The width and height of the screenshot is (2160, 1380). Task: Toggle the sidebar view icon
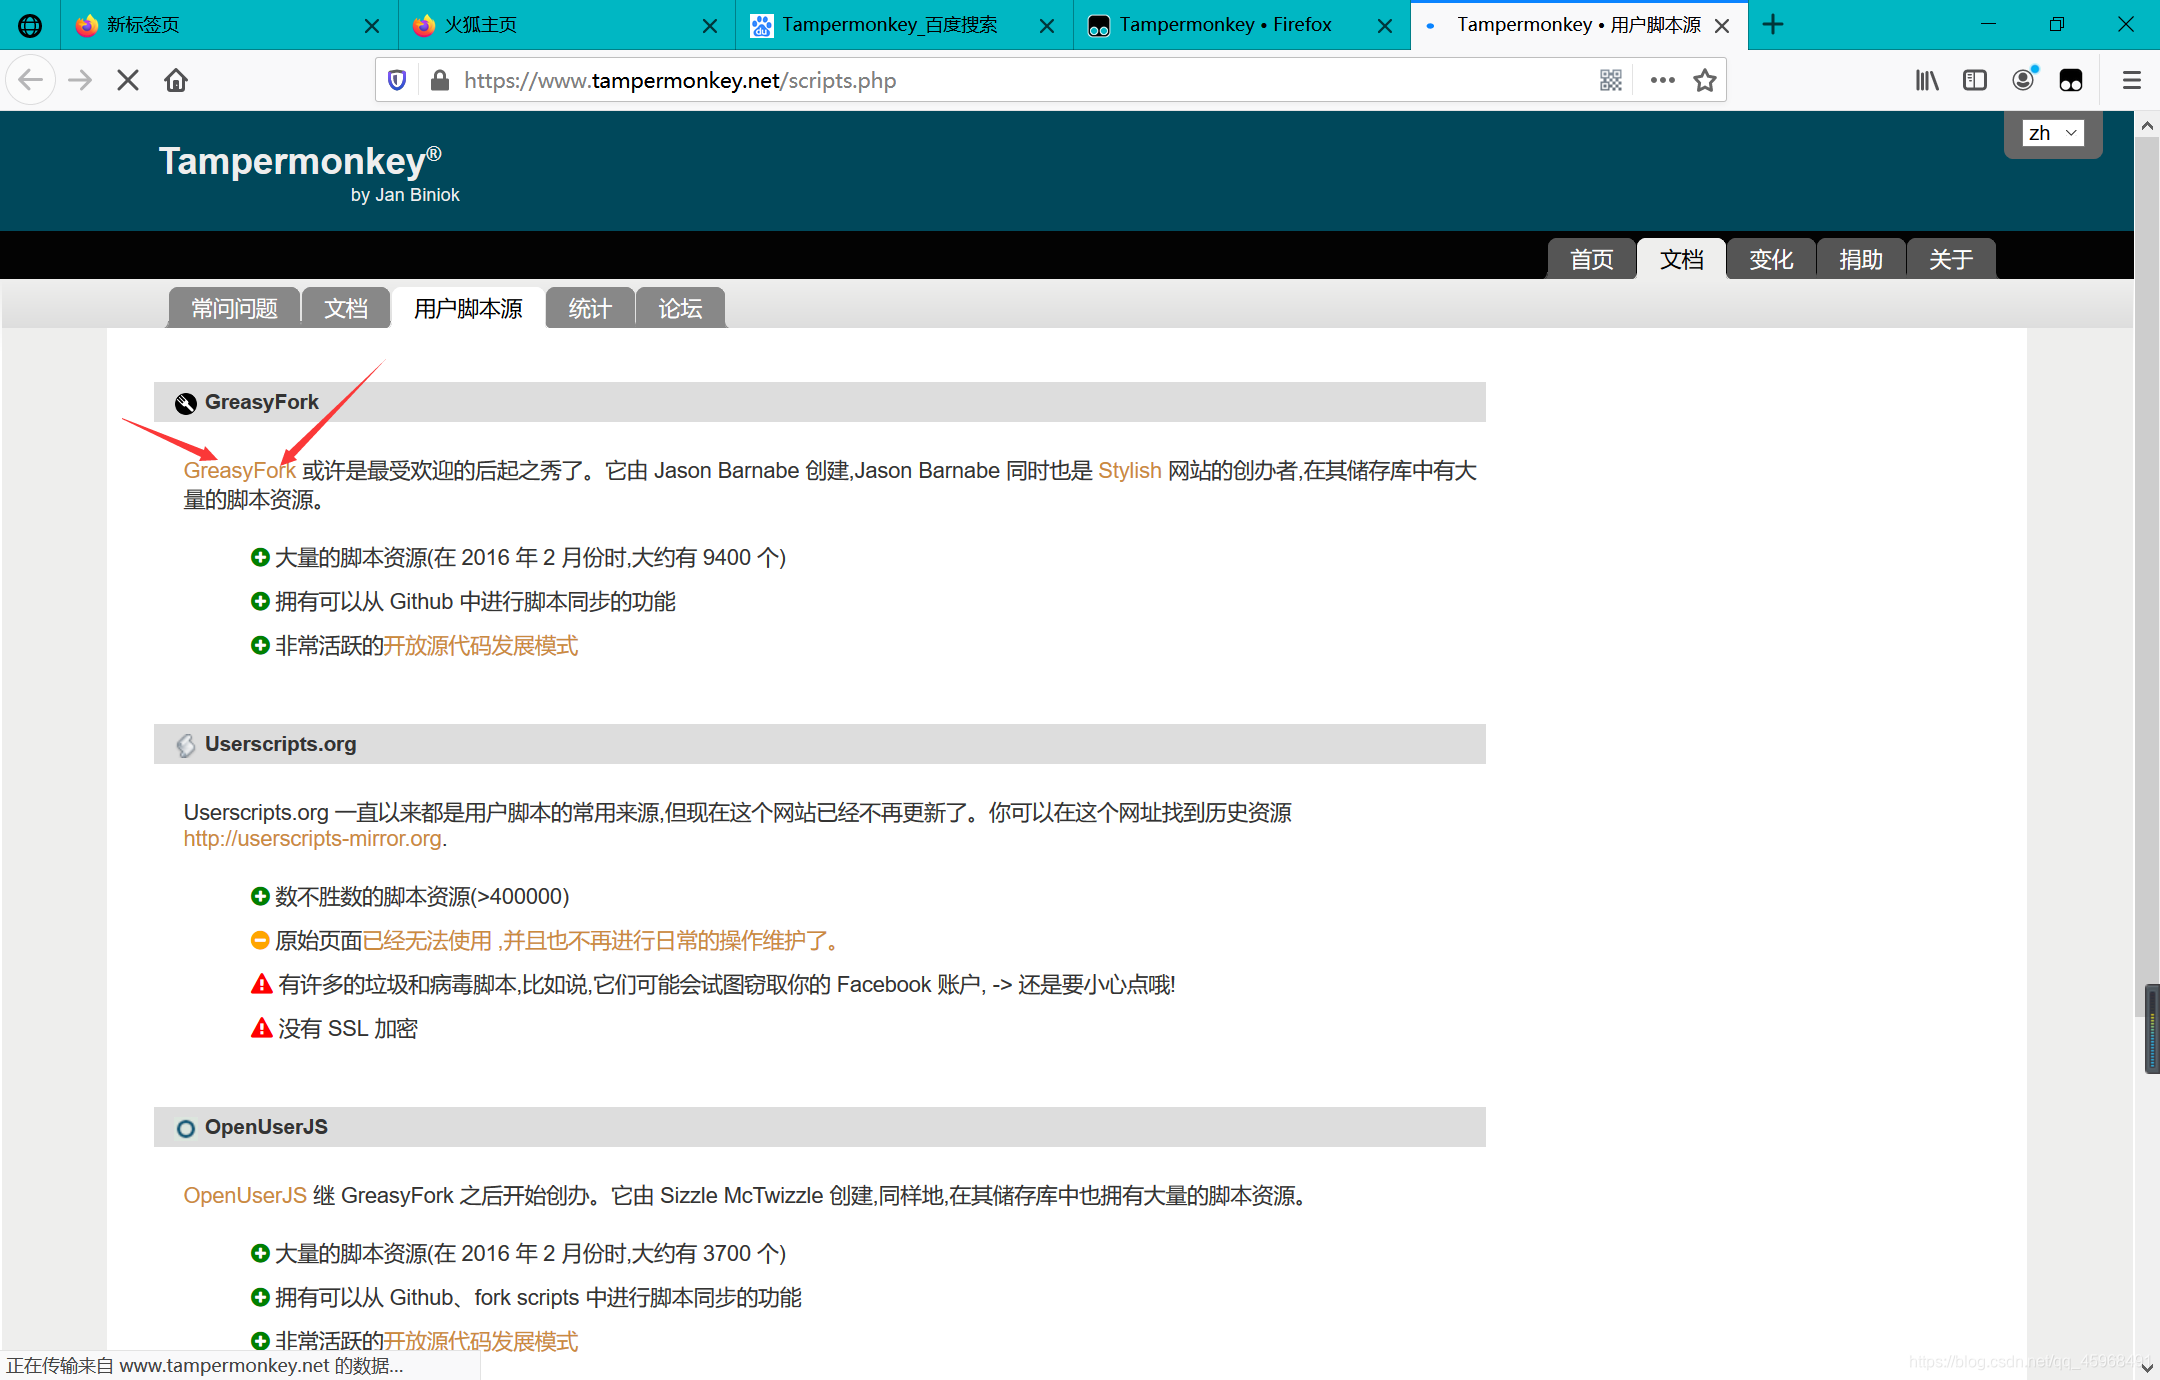(x=1974, y=80)
